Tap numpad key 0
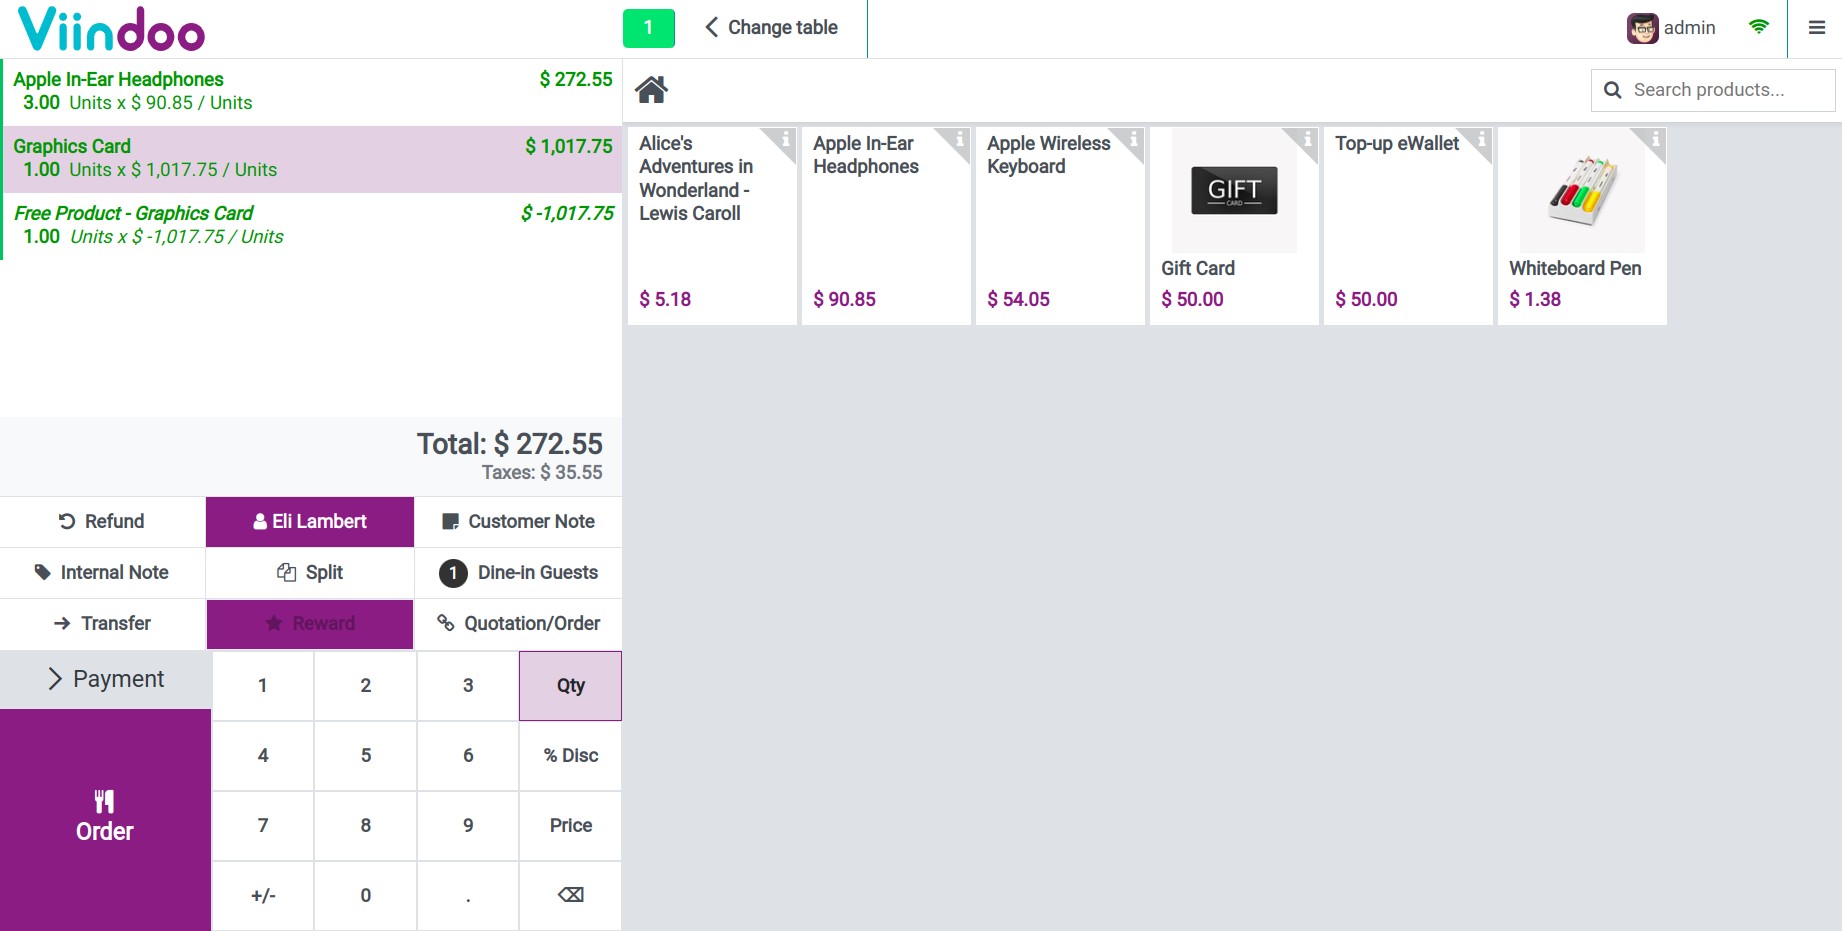The height and width of the screenshot is (931, 1842). (x=366, y=895)
